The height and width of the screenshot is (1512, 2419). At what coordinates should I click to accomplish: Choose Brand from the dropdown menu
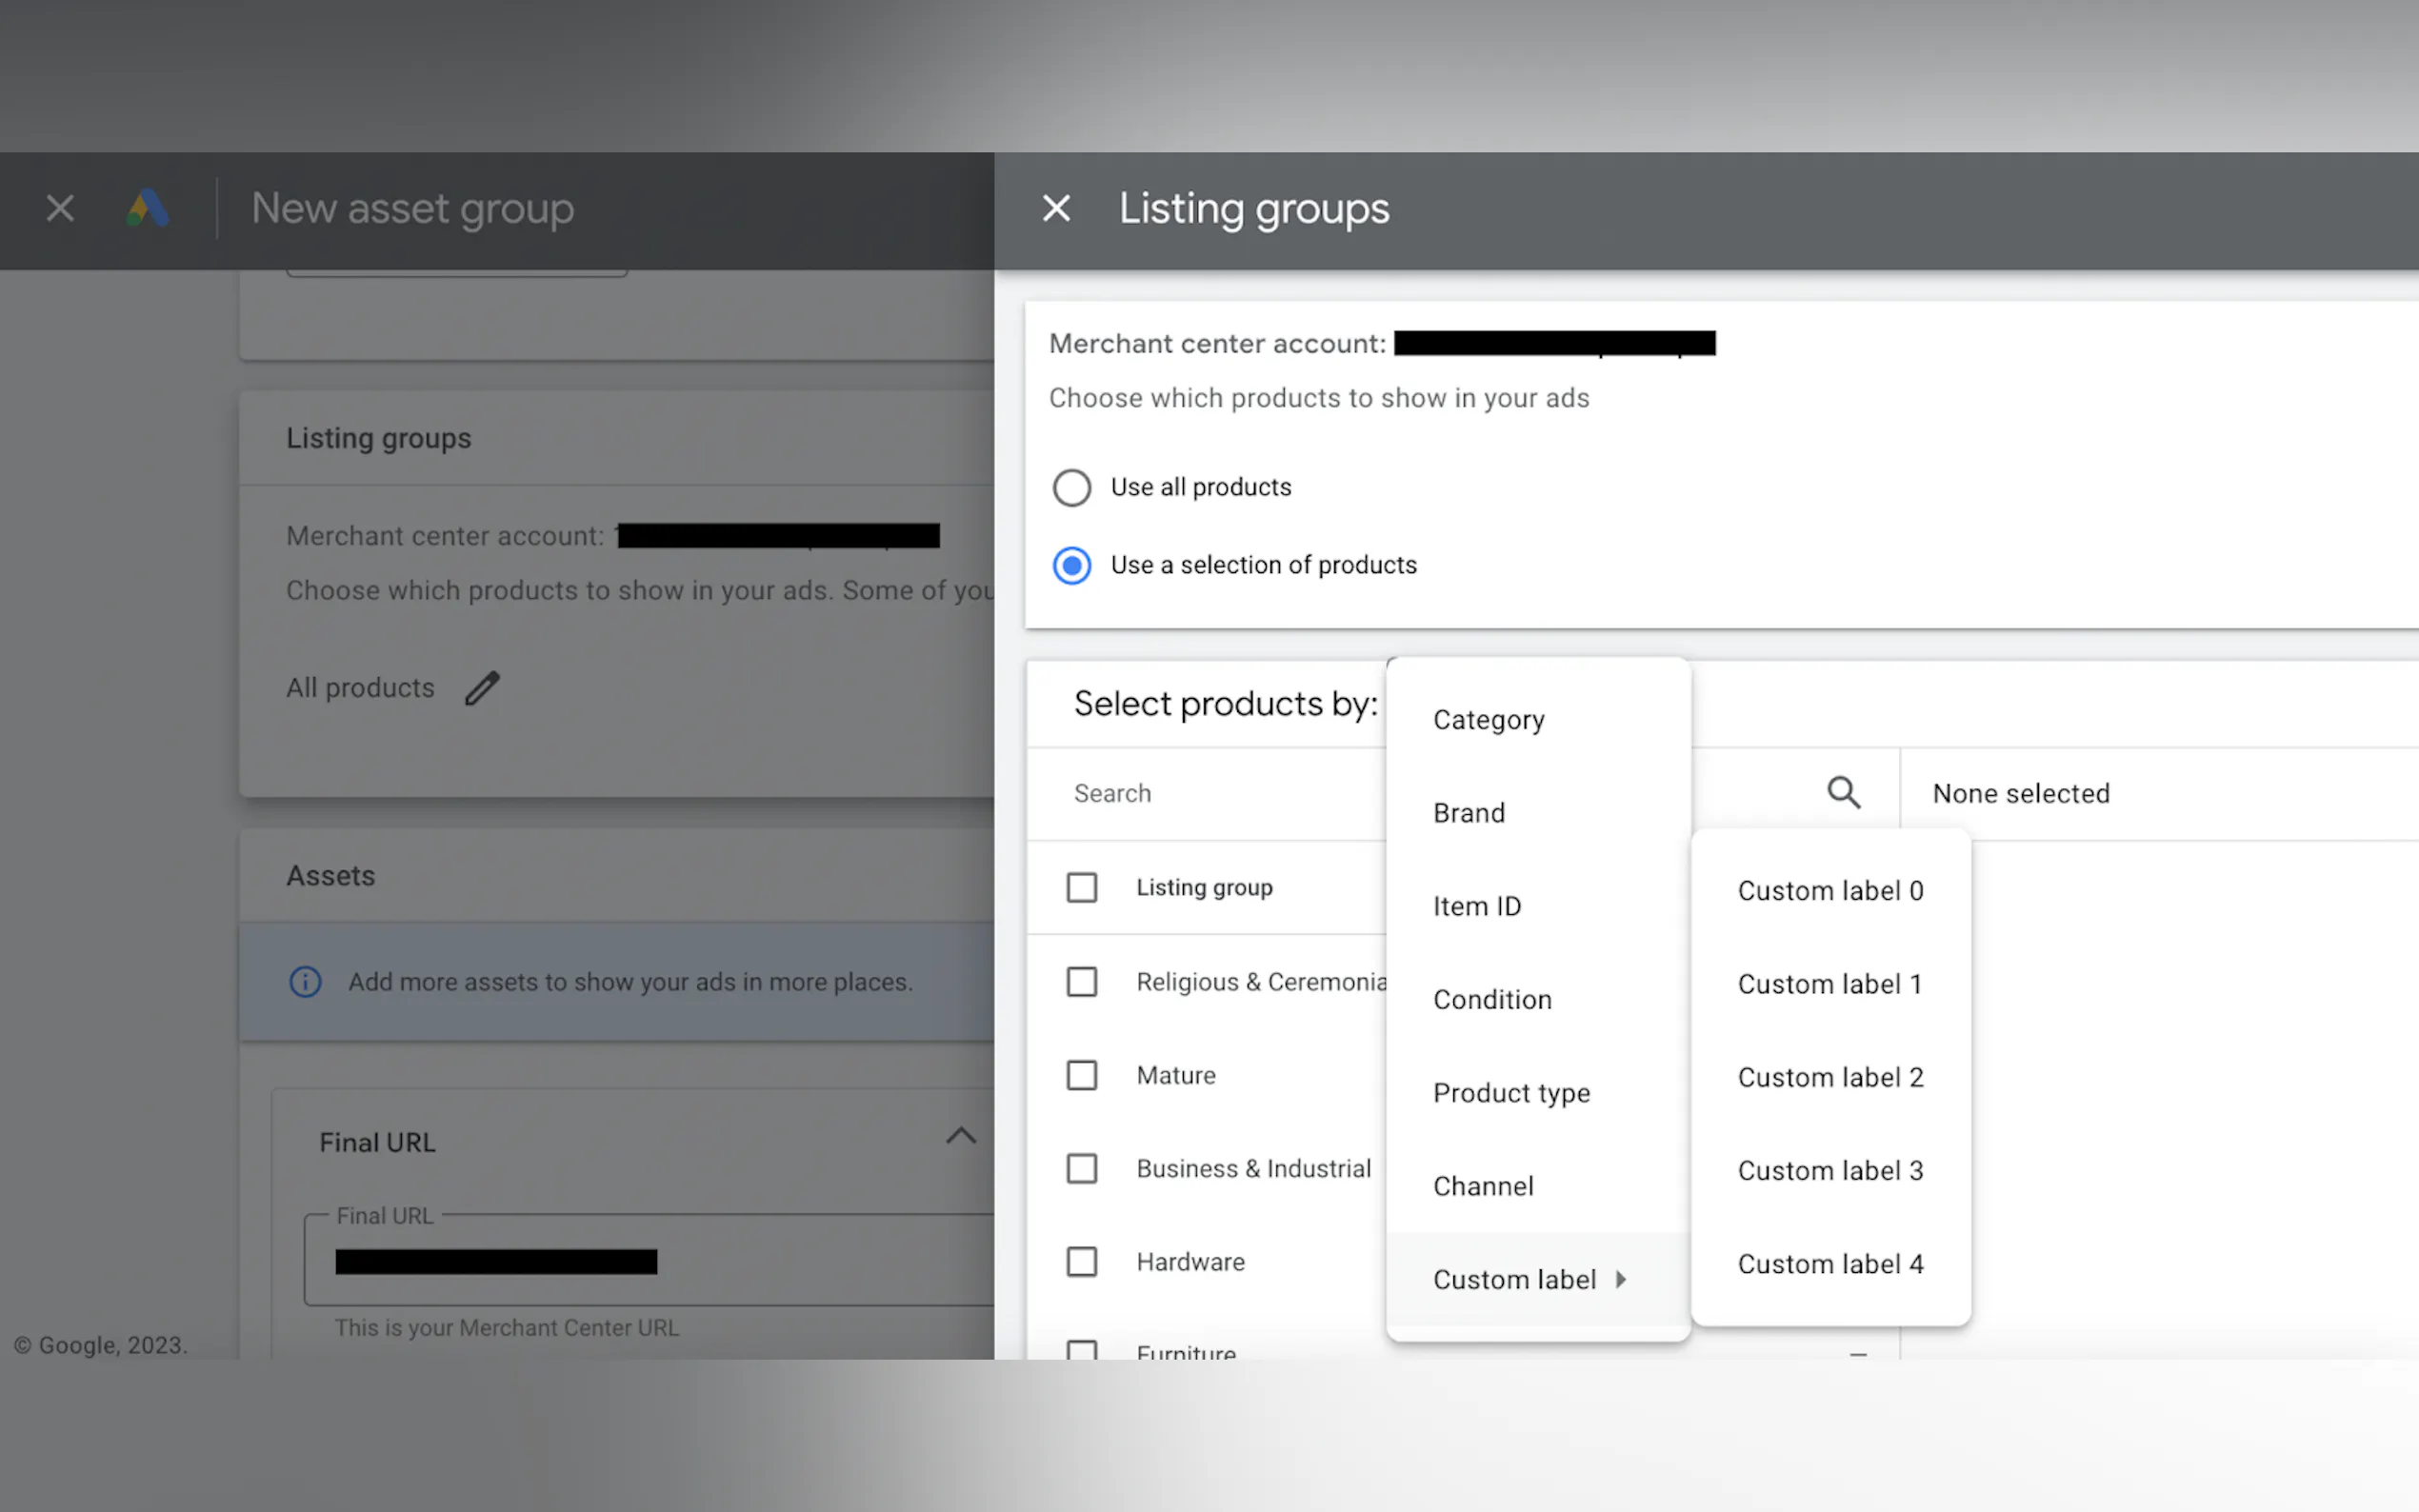point(1468,813)
